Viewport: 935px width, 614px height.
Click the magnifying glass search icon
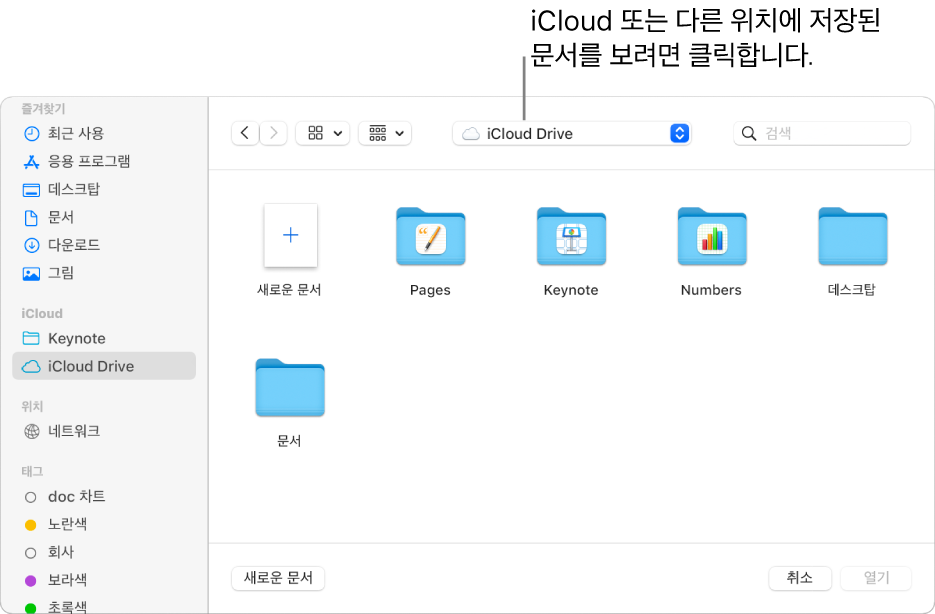tap(748, 133)
